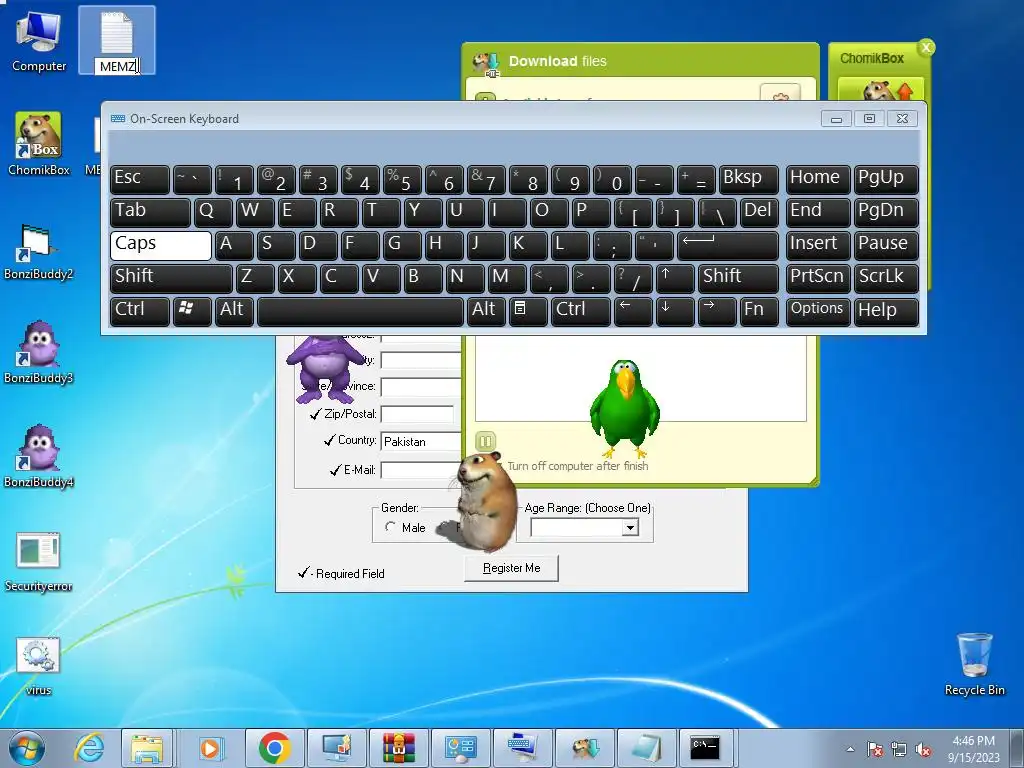Open Windows Media Player from taskbar

pos(210,748)
